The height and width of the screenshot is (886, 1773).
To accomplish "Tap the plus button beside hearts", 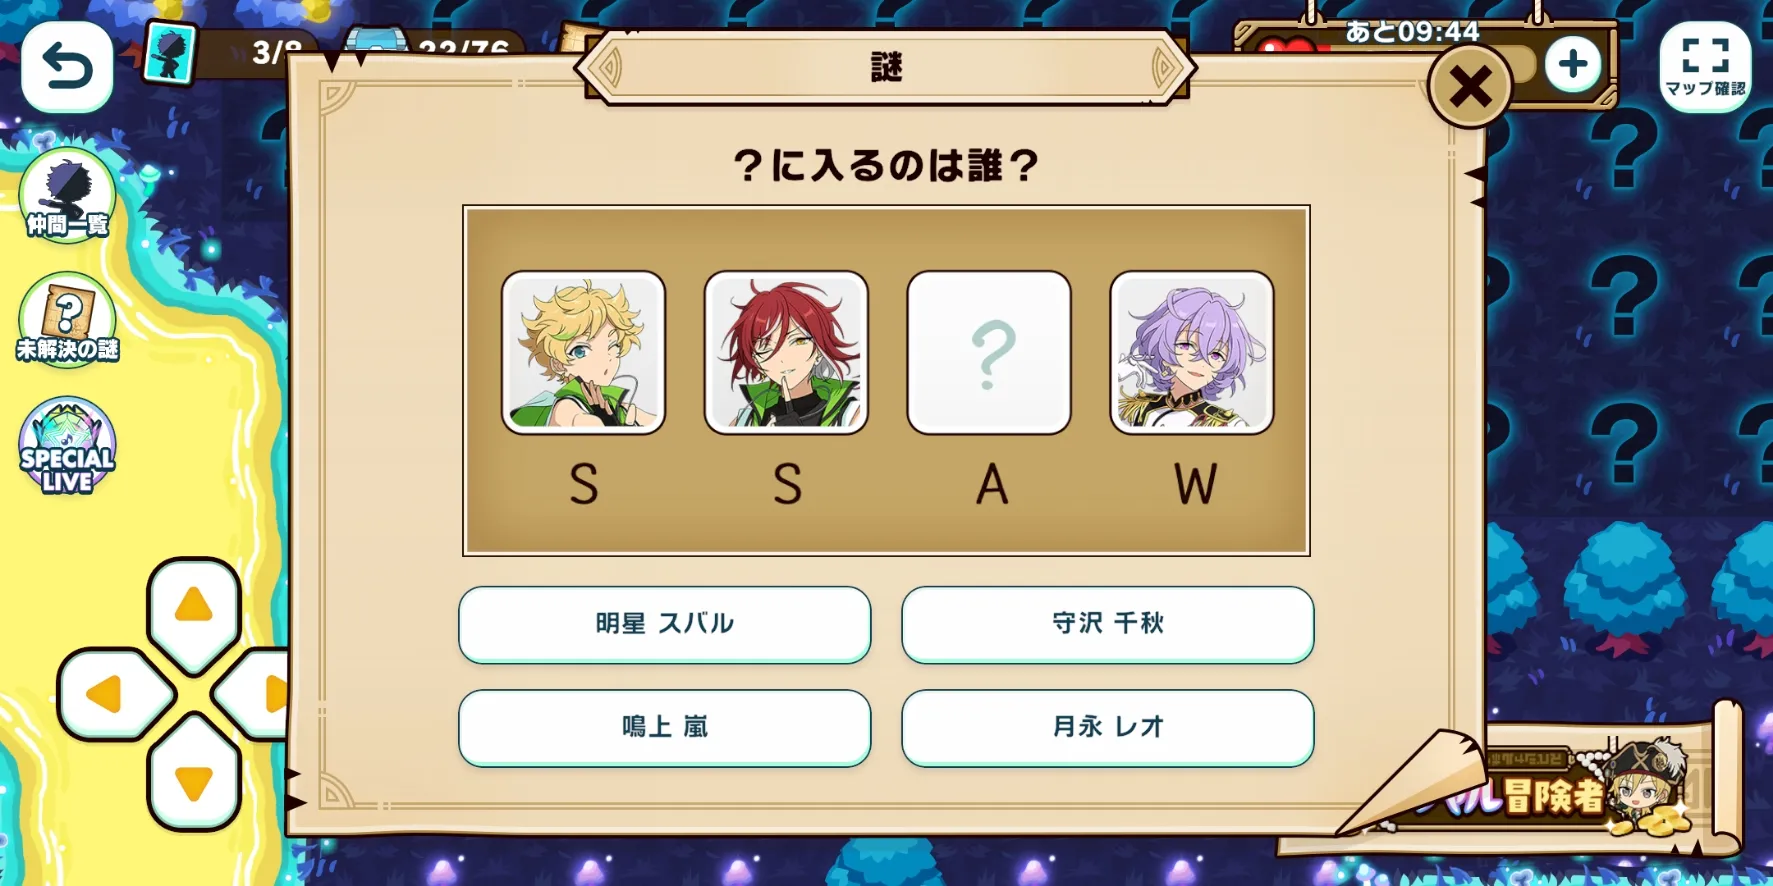I will (x=1573, y=65).
